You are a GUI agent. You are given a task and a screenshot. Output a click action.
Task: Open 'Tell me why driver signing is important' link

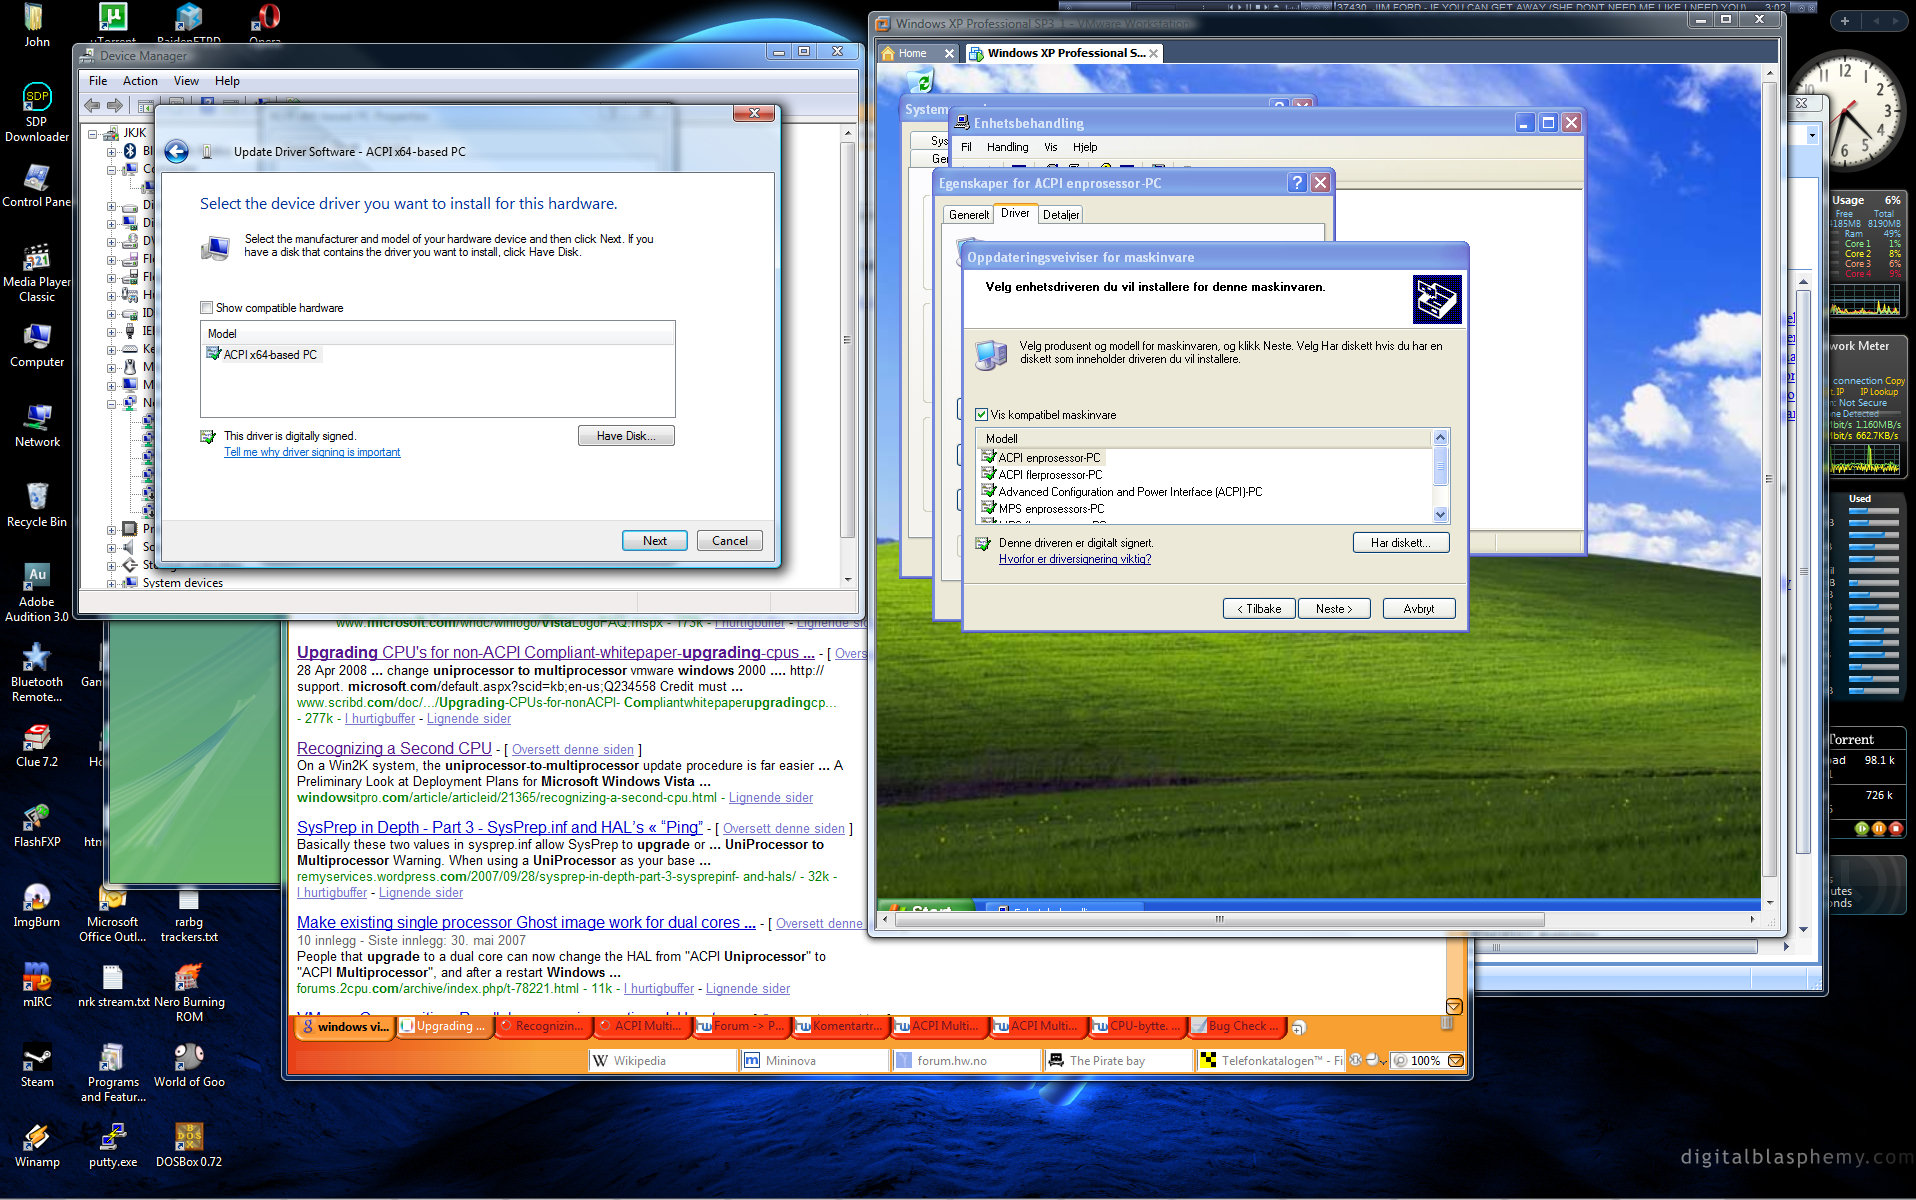pos(312,453)
